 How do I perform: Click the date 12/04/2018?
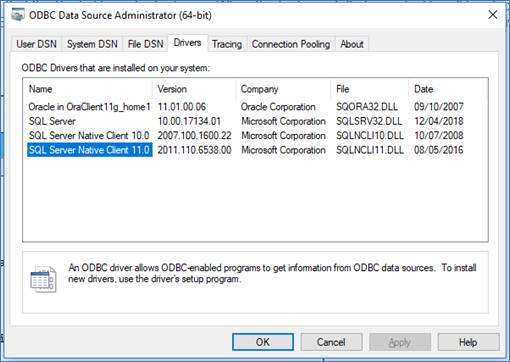(x=439, y=121)
